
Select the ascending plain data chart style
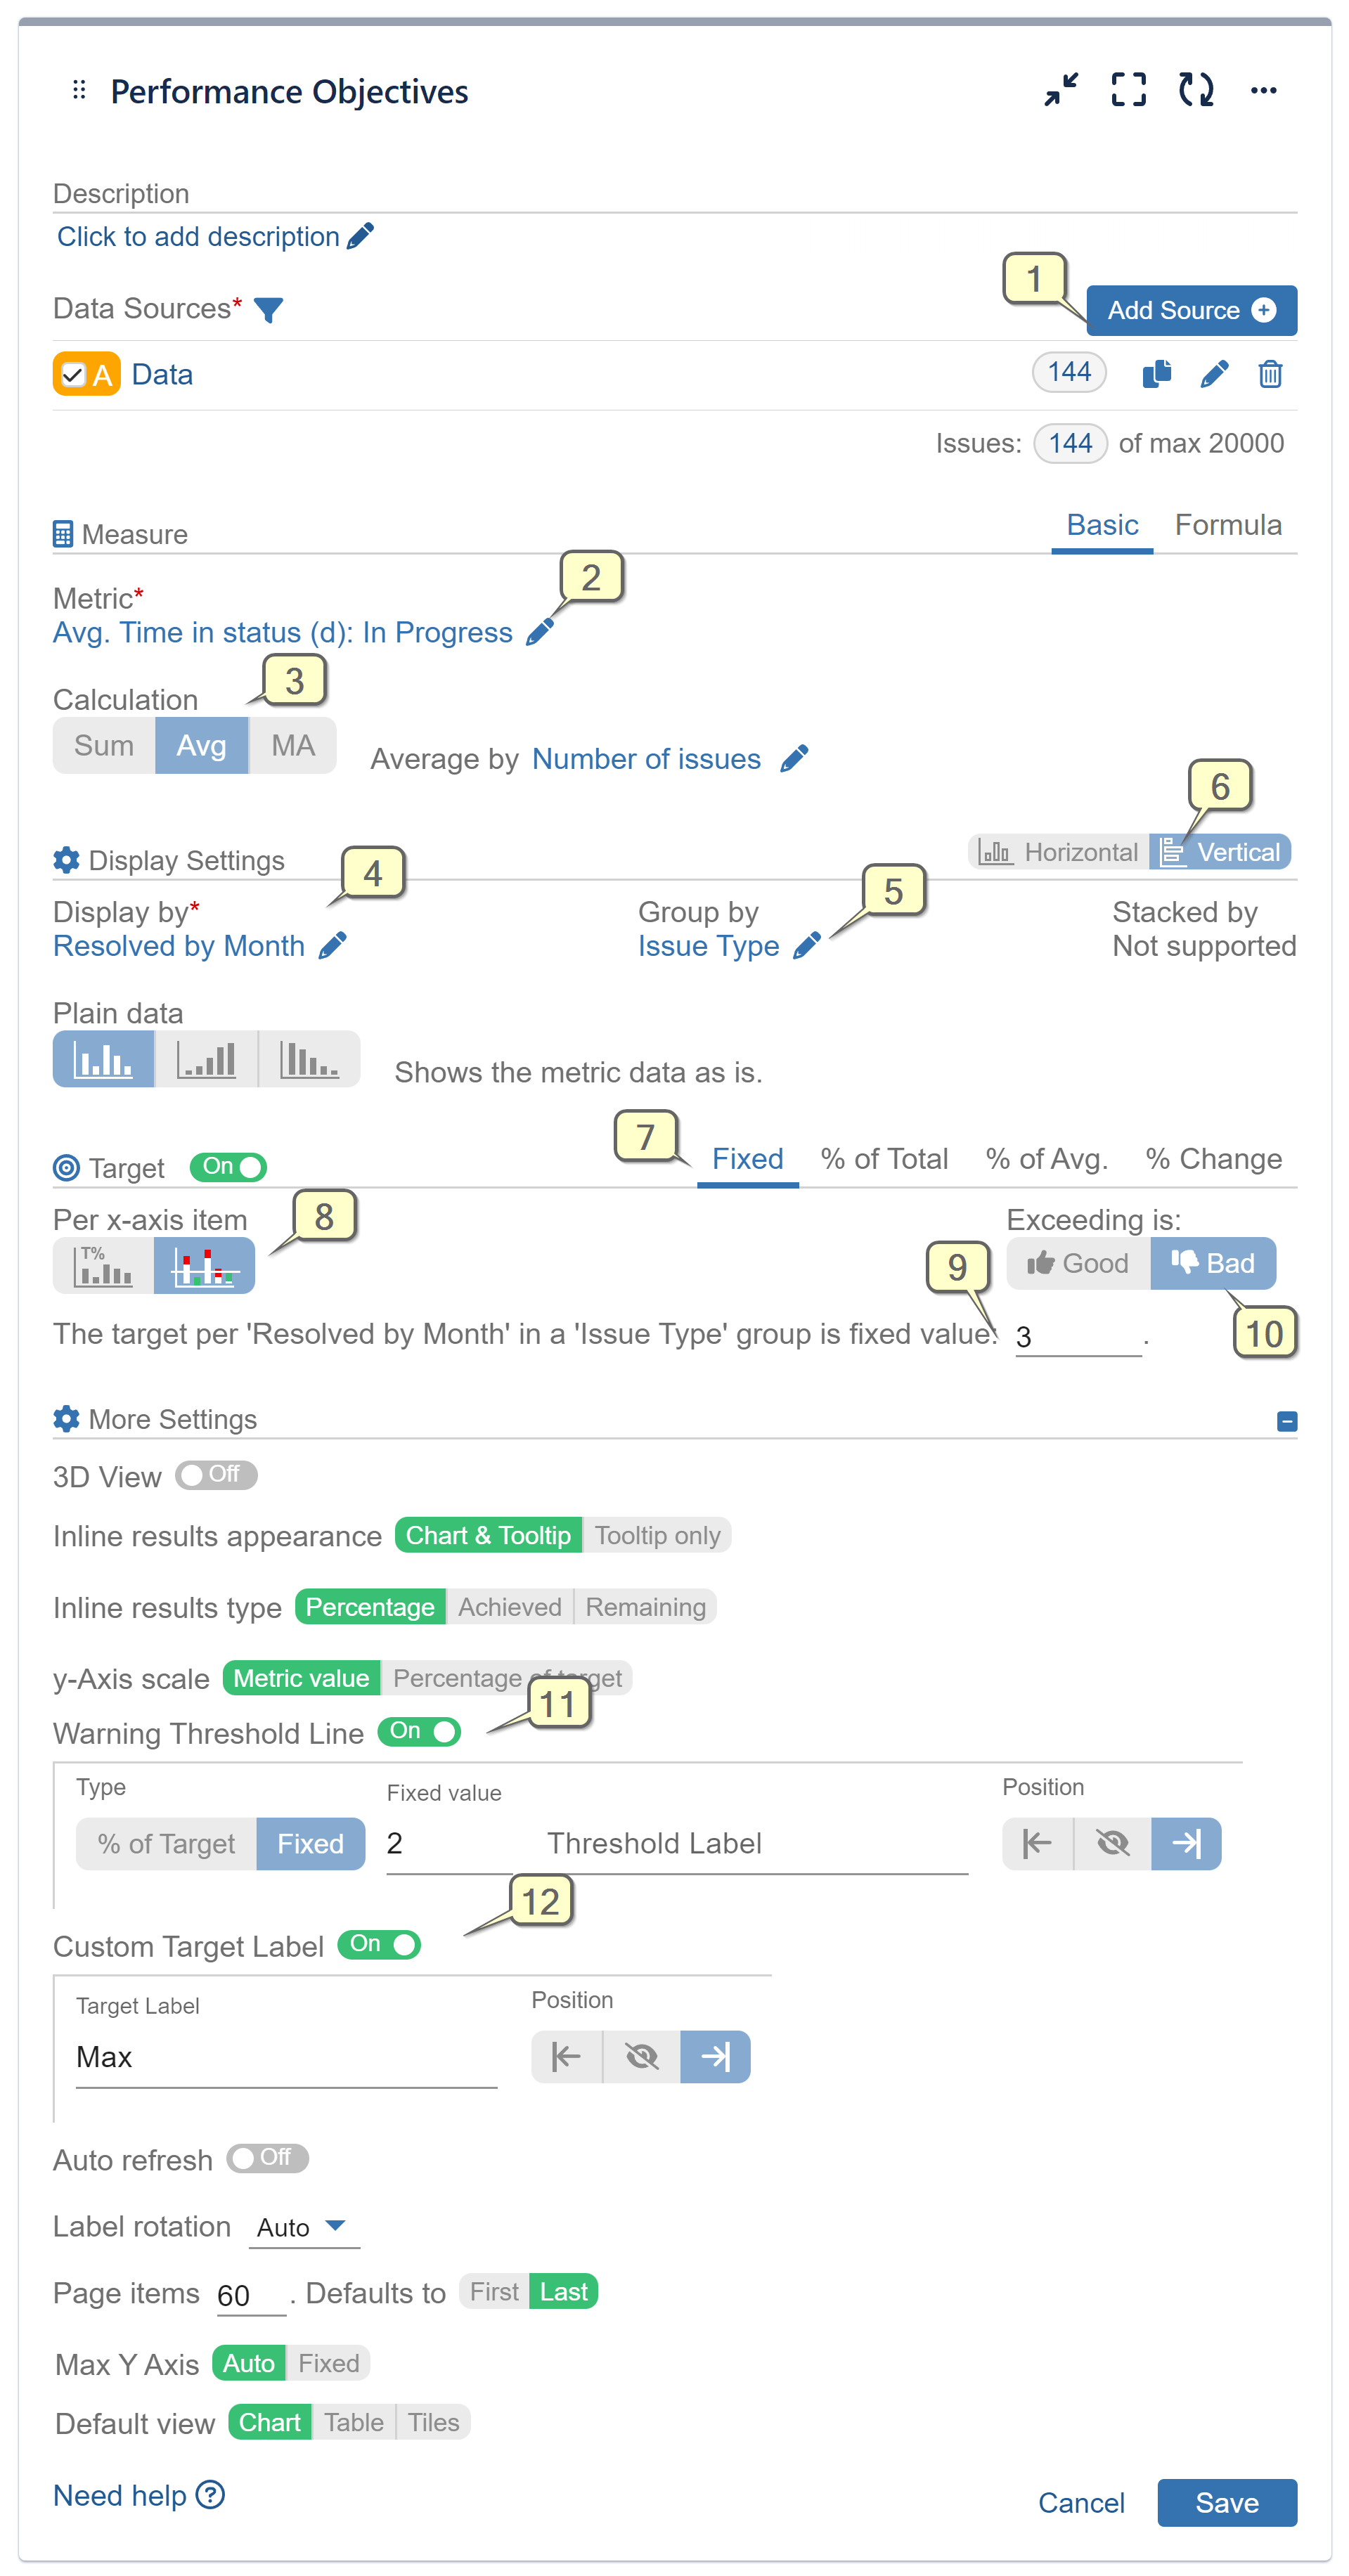(x=206, y=1058)
